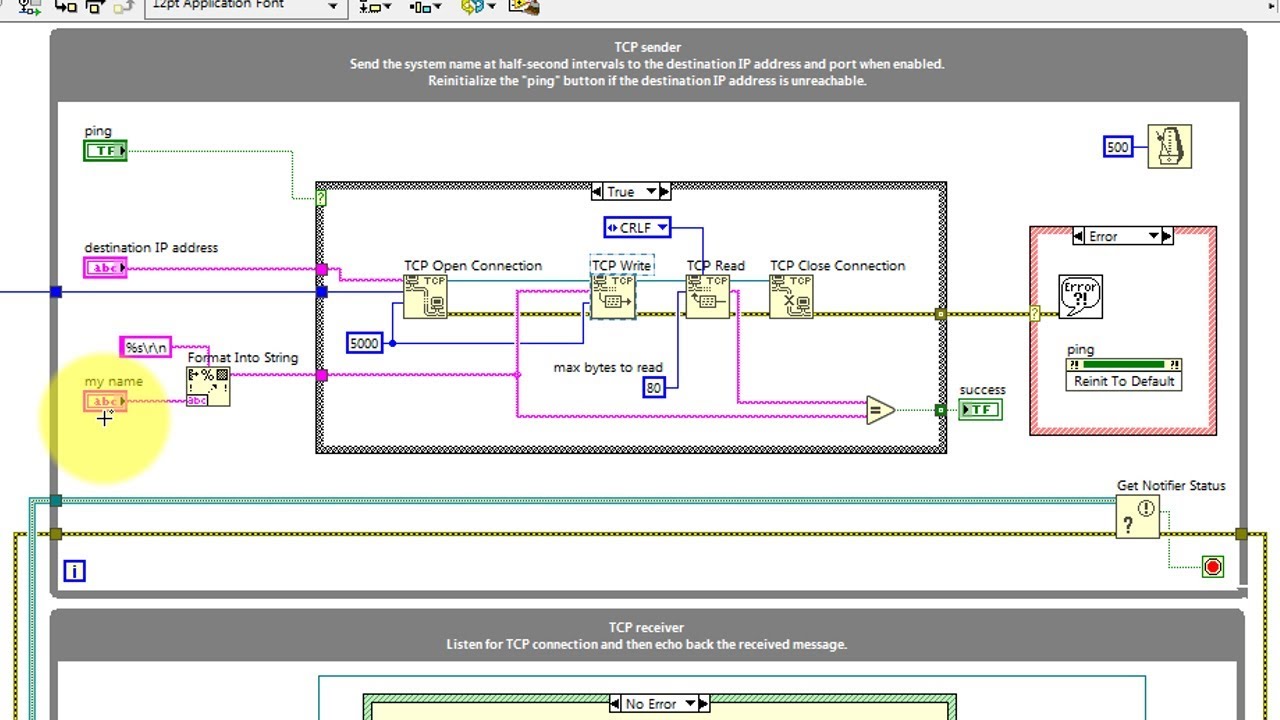This screenshot has height=720, width=1280.
Task: Click the Reinit To Default invoke node
Action: coord(1124,381)
